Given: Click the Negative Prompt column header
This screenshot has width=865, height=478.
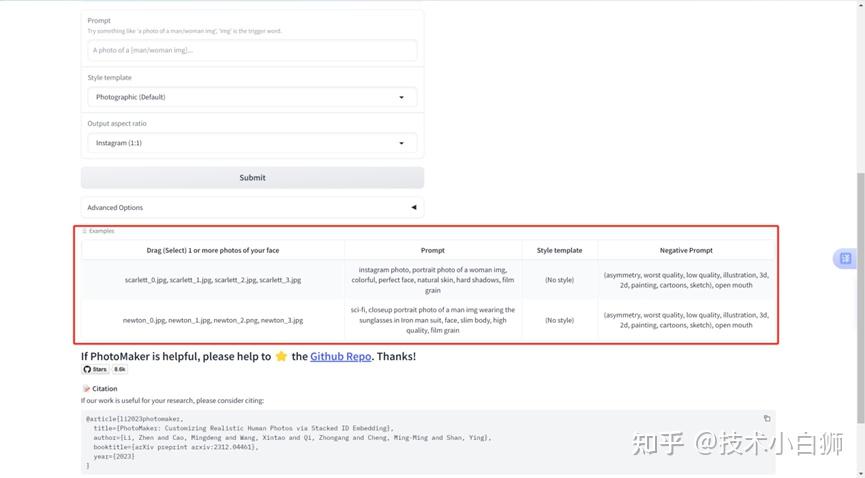Looking at the screenshot, I should click(686, 250).
